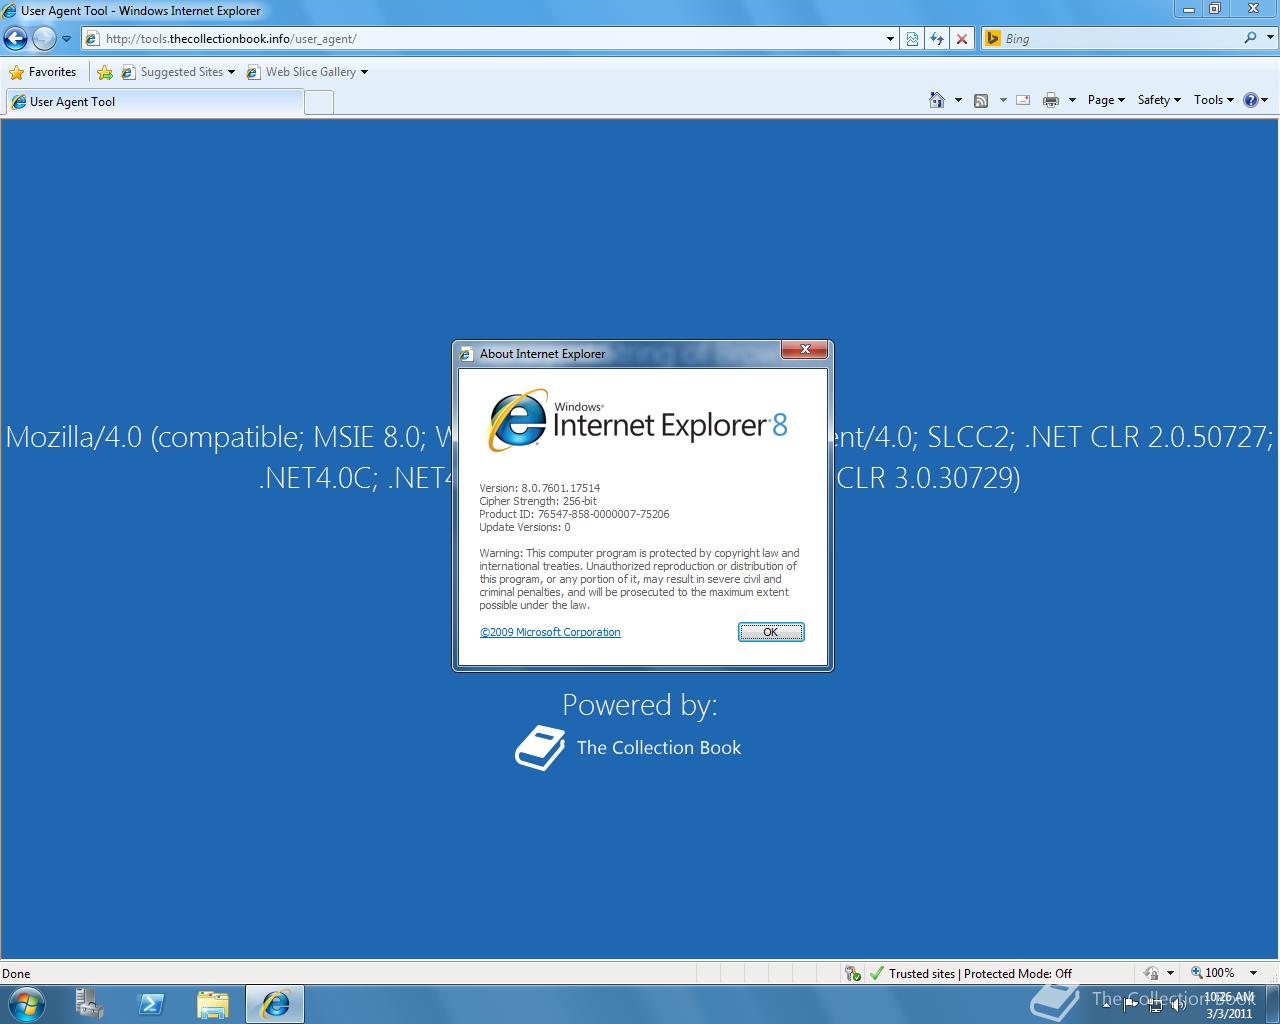Screen dimensions: 1280x1024
Task: Click the Manage Add-ons status bar icon
Action: pyautogui.click(x=853, y=973)
